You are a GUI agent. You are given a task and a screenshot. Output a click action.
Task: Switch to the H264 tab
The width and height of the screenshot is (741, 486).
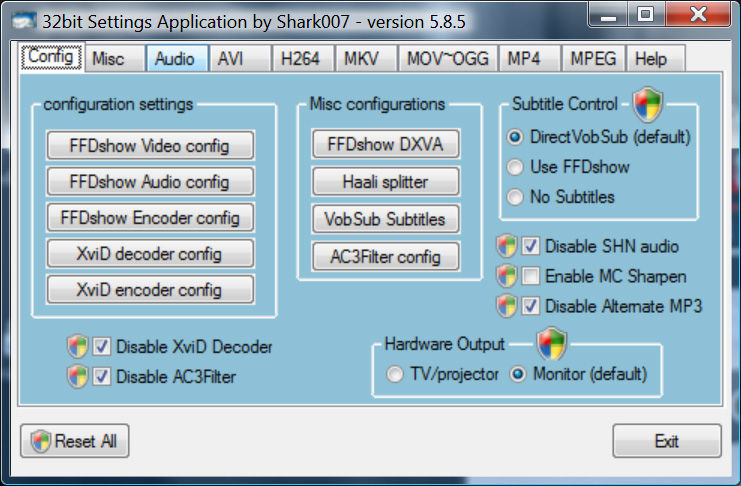[x=300, y=59]
